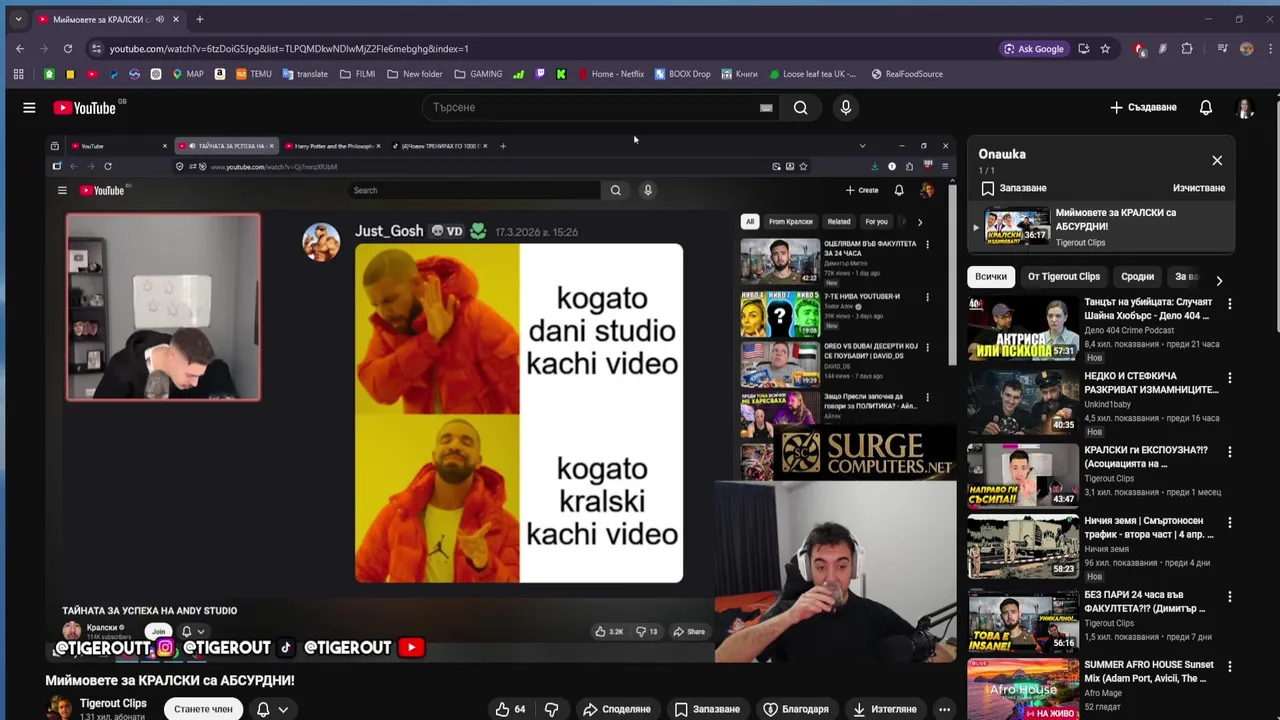Image resolution: width=1280 pixels, height=720 pixels.
Task: Select the Всички filter chip
Action: (991, 277)
